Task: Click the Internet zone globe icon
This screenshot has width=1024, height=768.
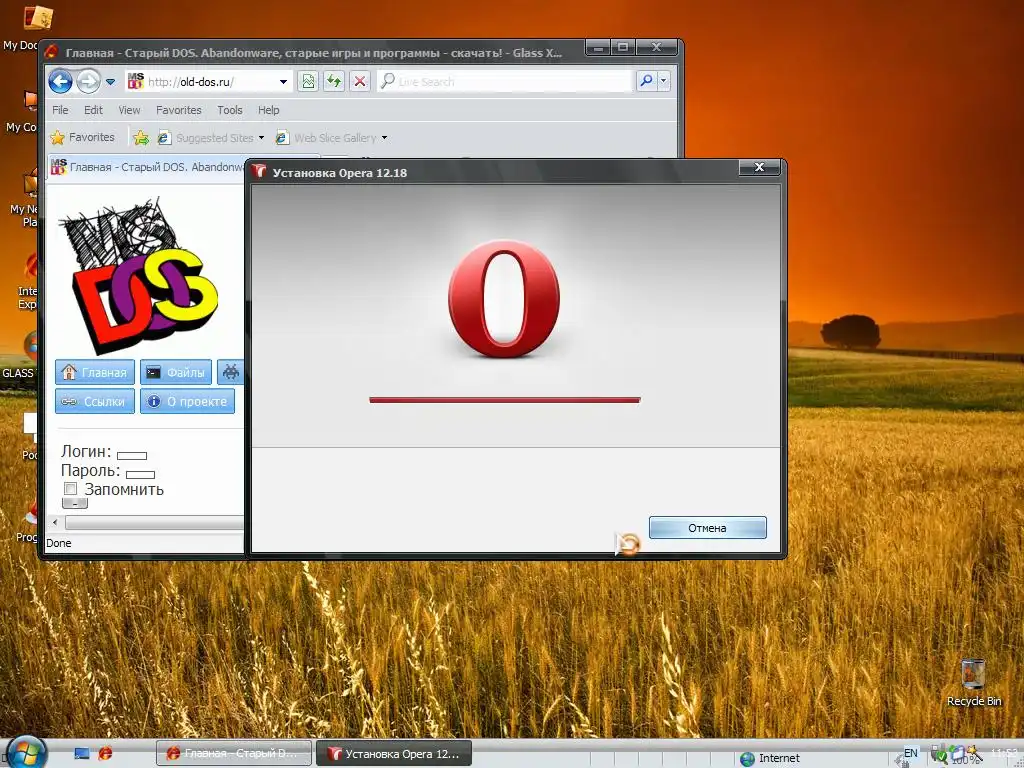Action: [747, 758]
